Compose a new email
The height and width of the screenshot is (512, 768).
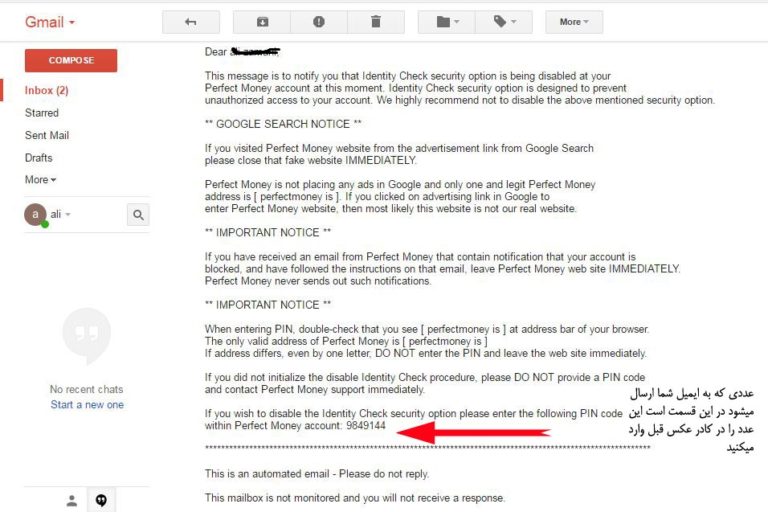tap(71, 60)
